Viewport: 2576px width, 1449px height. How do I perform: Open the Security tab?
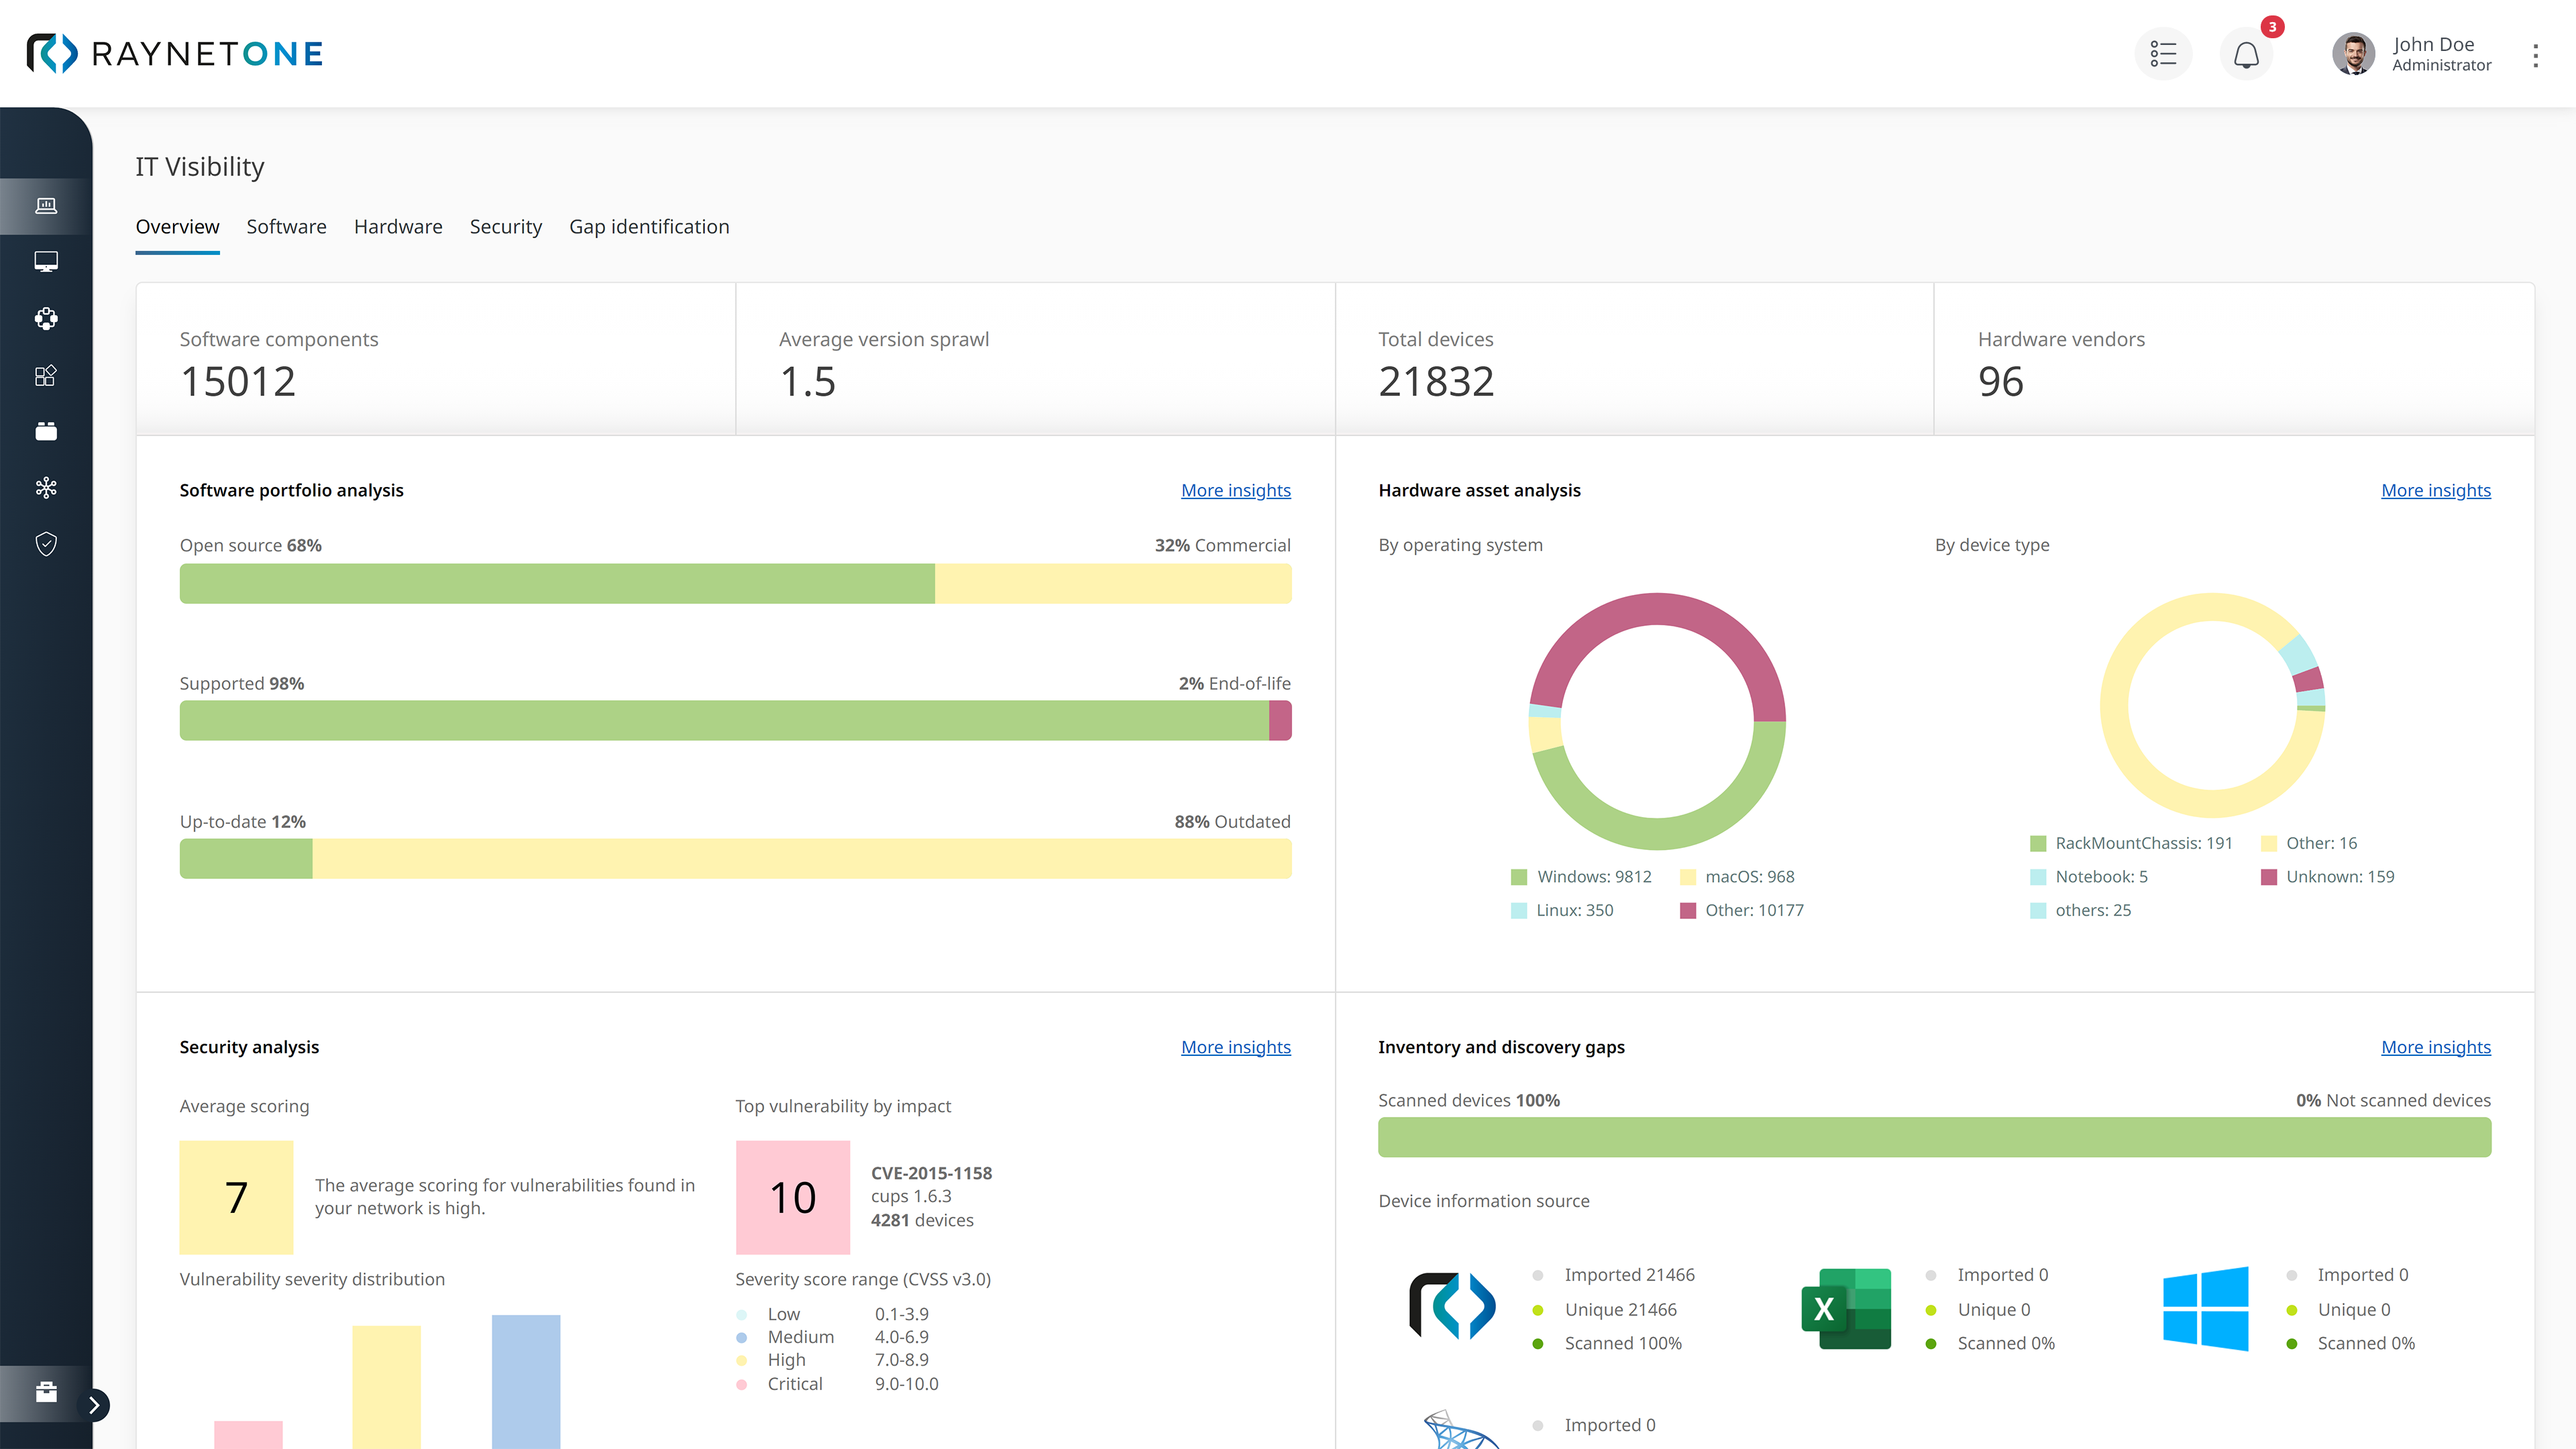(505, 227)
